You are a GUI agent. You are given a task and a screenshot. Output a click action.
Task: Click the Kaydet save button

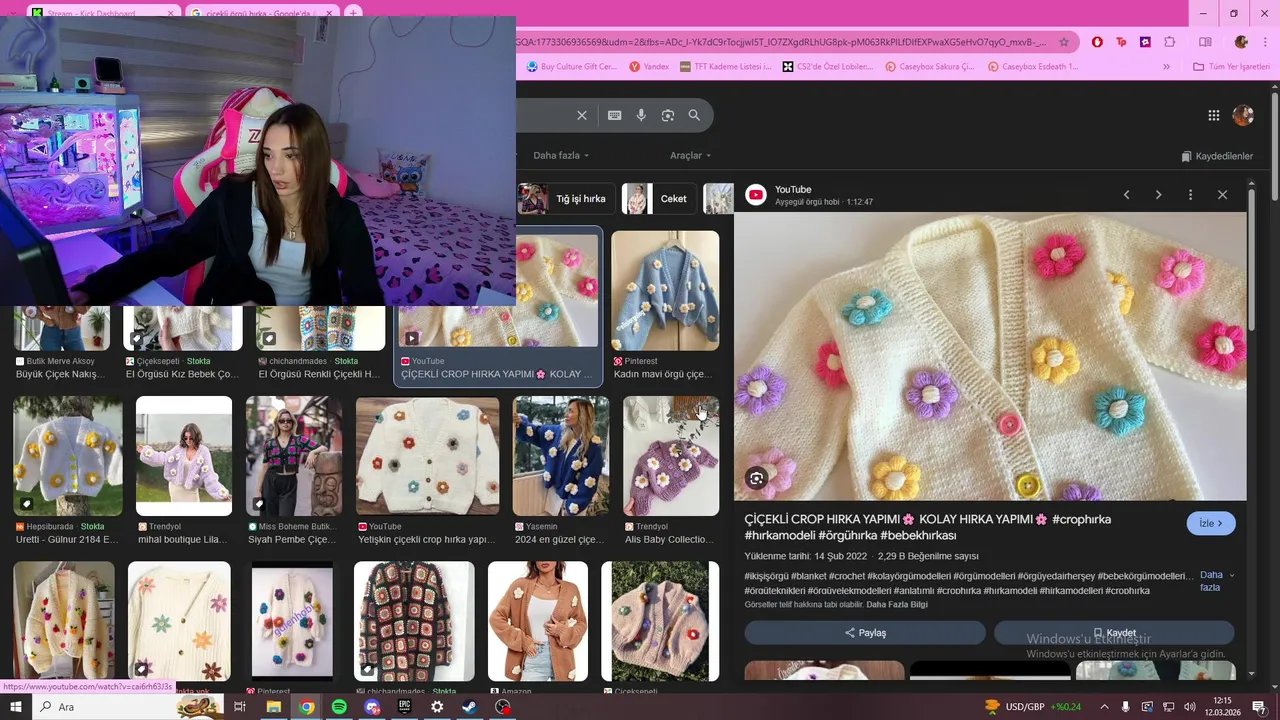1114,633
